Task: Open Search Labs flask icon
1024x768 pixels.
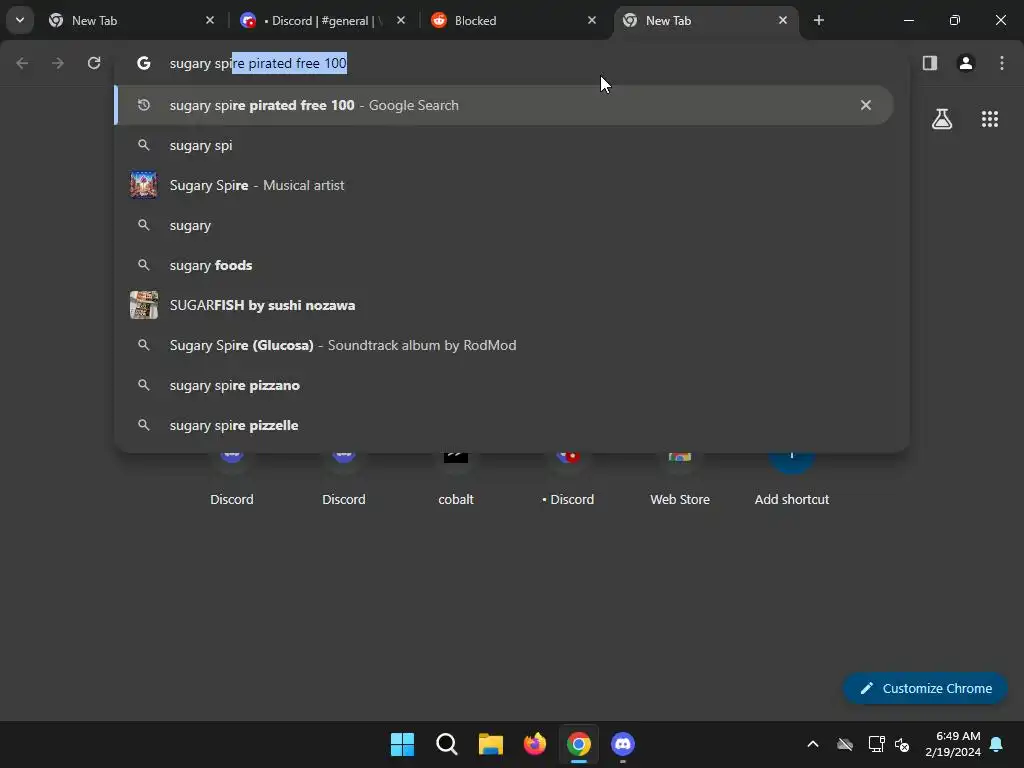Action: (x=942, y=119)
